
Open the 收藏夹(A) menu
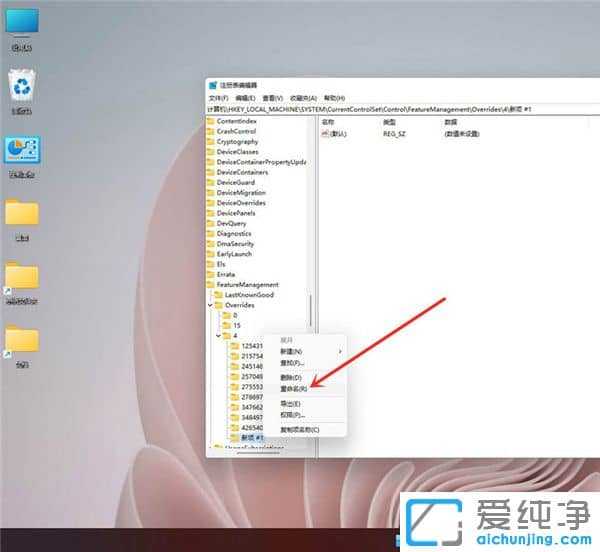click(303, 98)
